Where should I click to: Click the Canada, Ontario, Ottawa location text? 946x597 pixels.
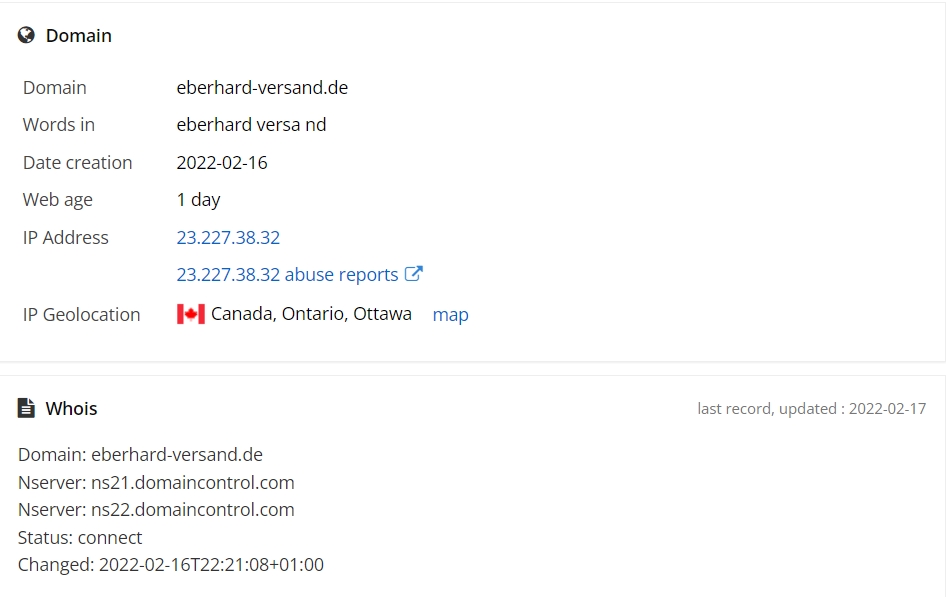click(311, 314)
